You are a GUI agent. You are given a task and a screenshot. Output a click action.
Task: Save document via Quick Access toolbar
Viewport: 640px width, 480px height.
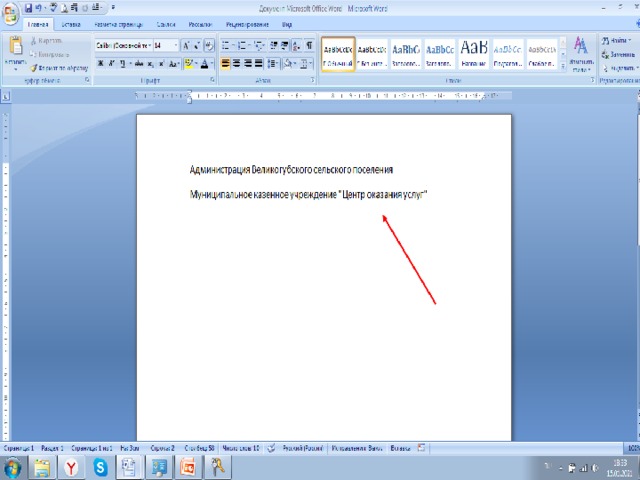pyautogui.click(x=28, y=7)
